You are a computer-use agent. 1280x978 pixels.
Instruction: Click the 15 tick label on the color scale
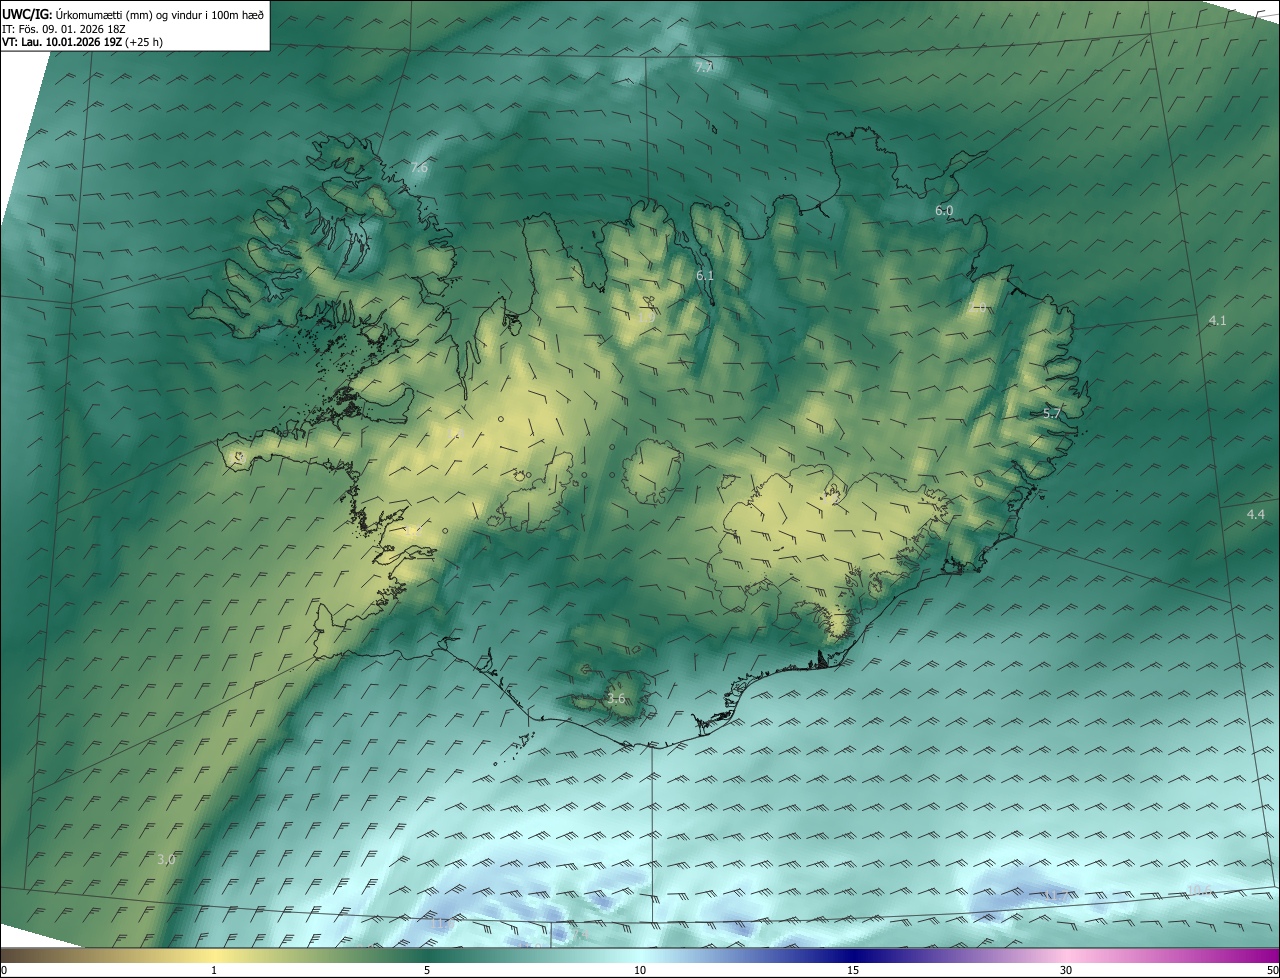click(853, 971)
